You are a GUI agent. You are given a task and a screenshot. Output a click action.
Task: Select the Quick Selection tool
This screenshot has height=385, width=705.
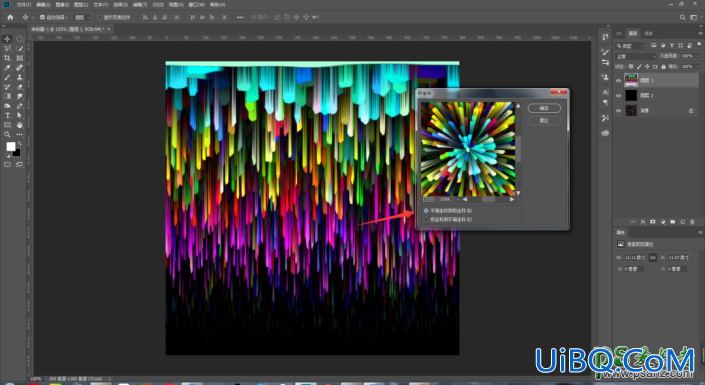pyautogui.click(x=20, y=49)
